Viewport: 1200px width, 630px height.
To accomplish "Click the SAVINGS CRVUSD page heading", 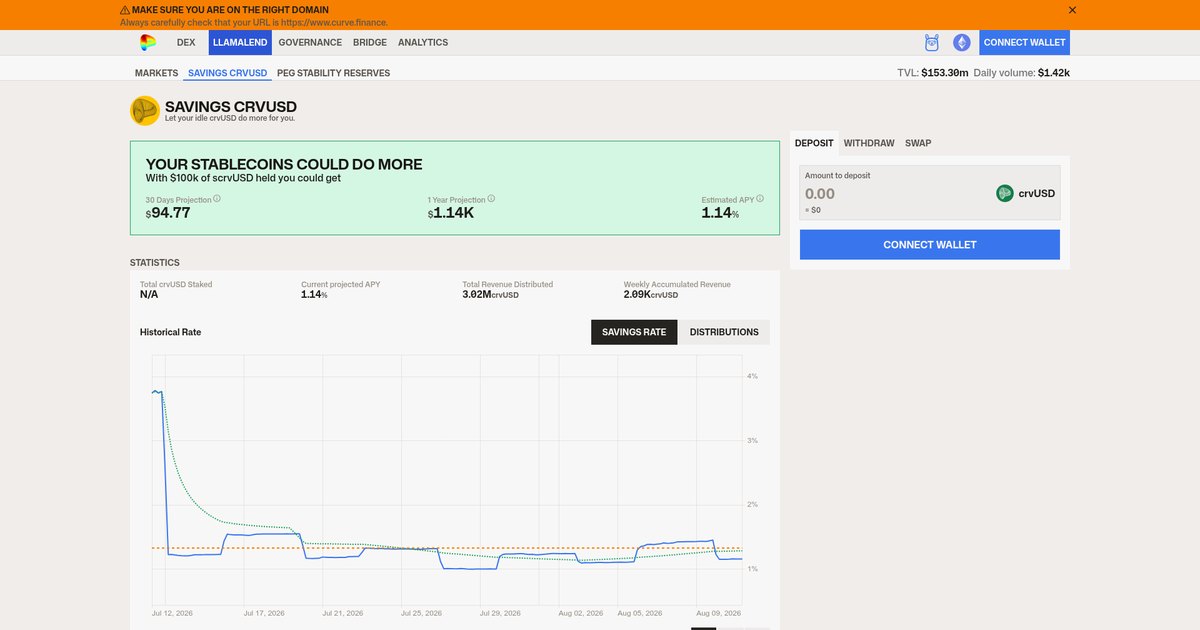I will tap(231, 107).
